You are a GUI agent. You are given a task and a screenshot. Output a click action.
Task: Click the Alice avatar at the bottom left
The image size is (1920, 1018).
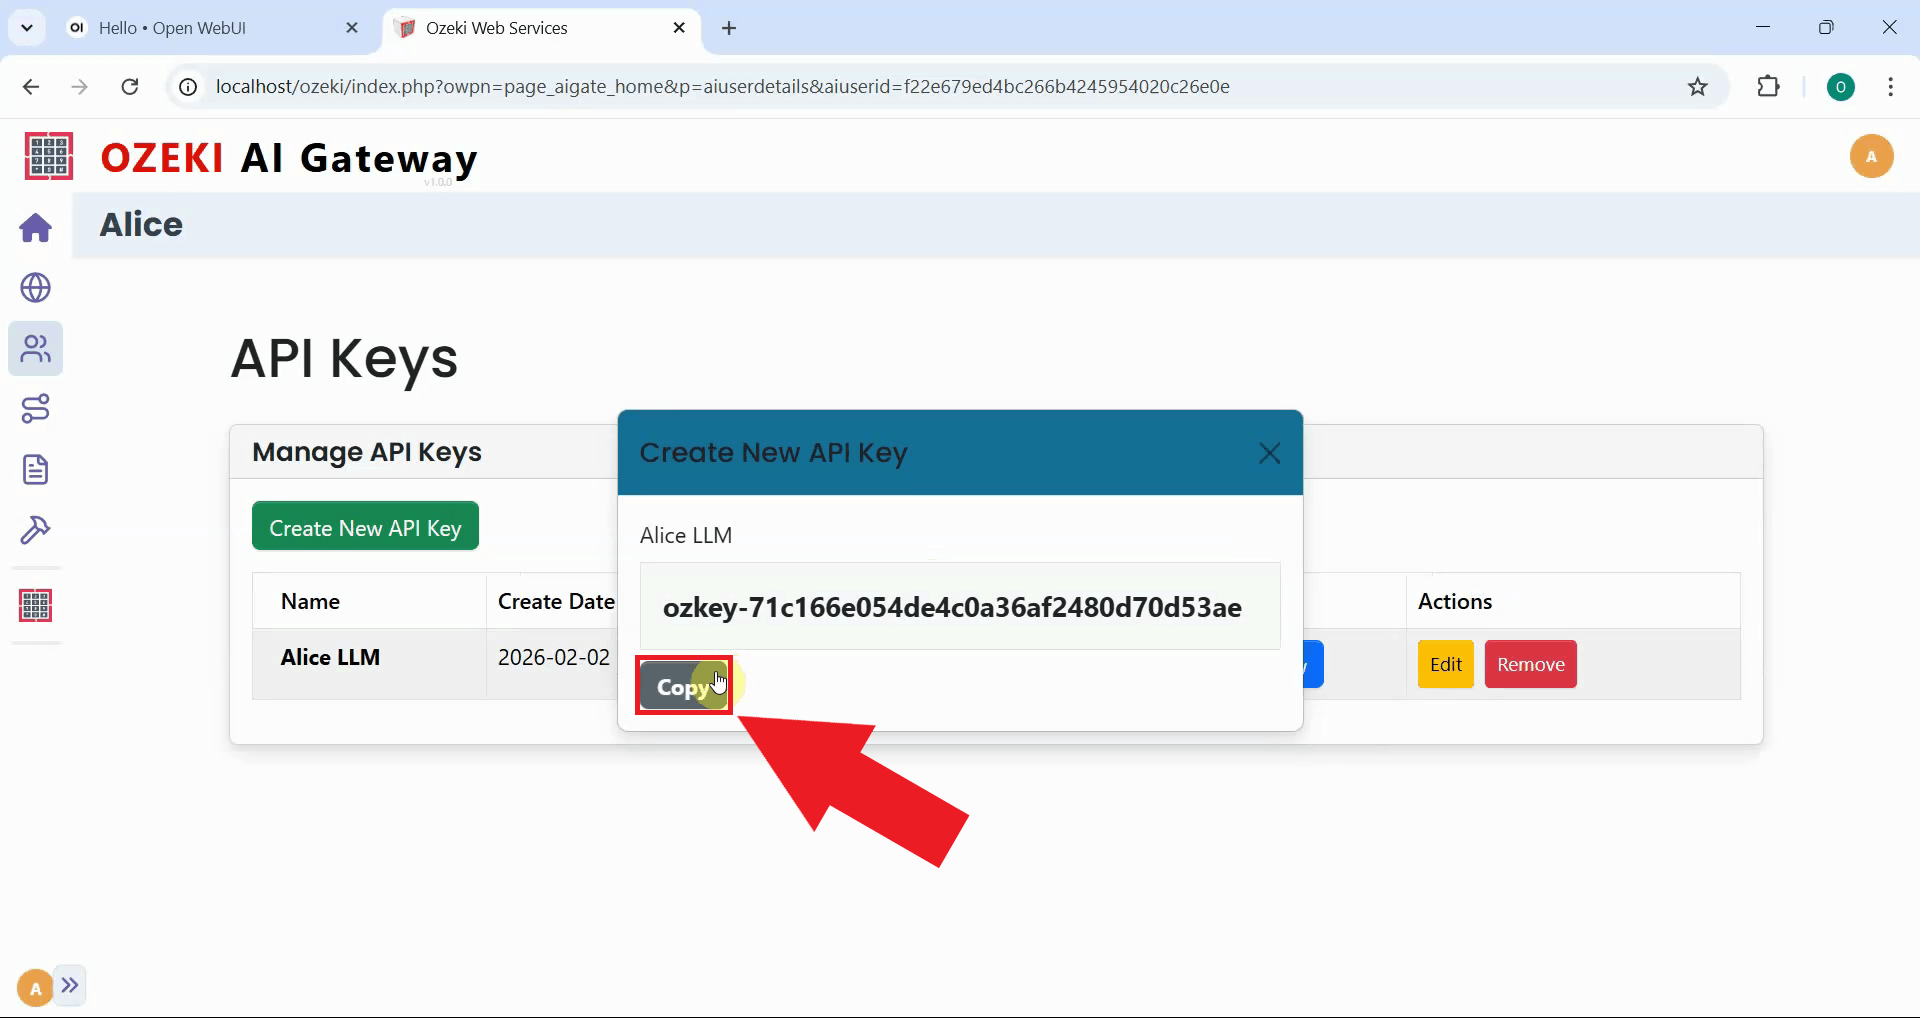[x=33, y=986]
